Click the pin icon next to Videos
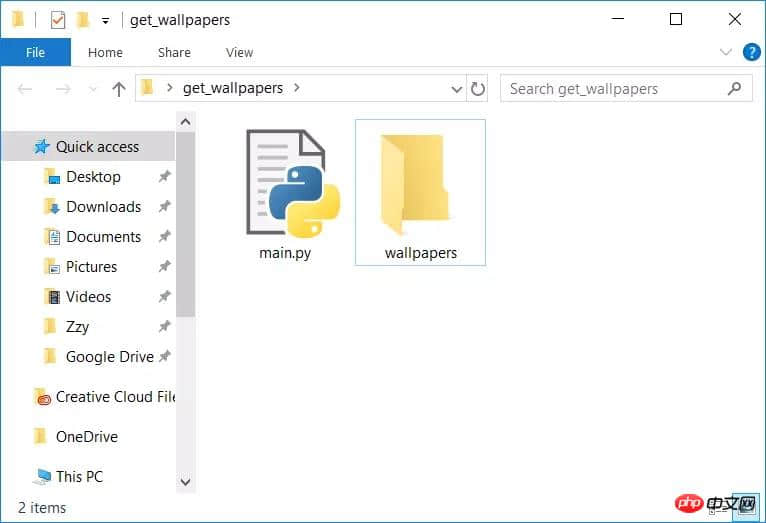The image size is (766, 523). pos(165,296)
